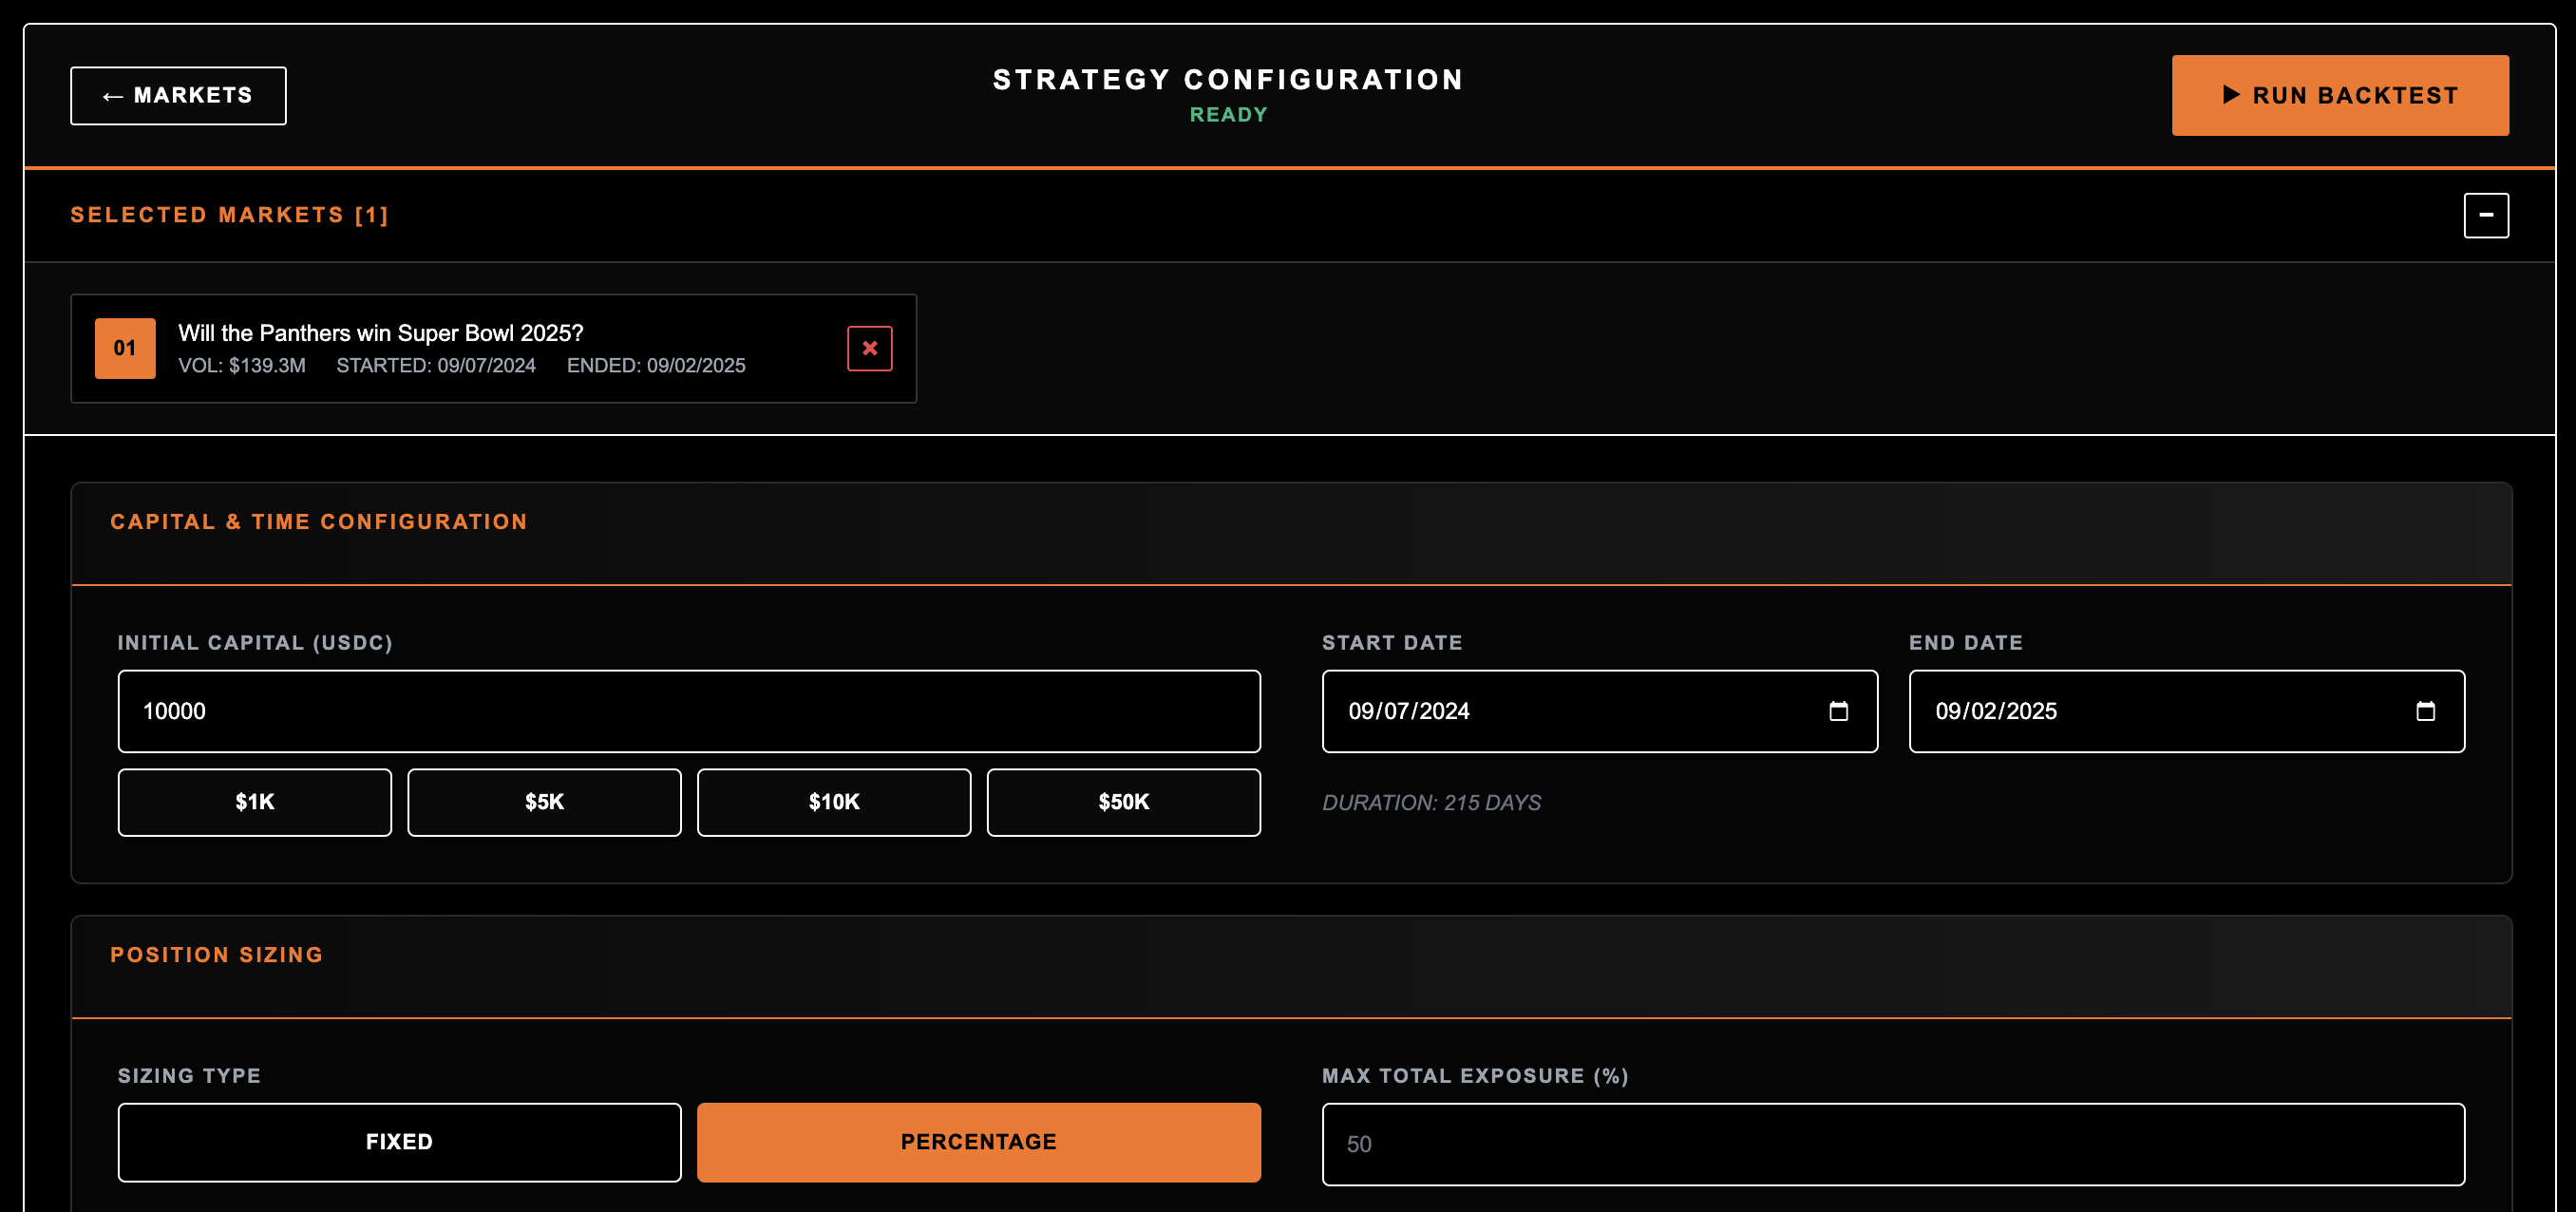The width and height of the screenshot is (2576, 1212).
Task: Open the Markets view
Action: point(178,95)
